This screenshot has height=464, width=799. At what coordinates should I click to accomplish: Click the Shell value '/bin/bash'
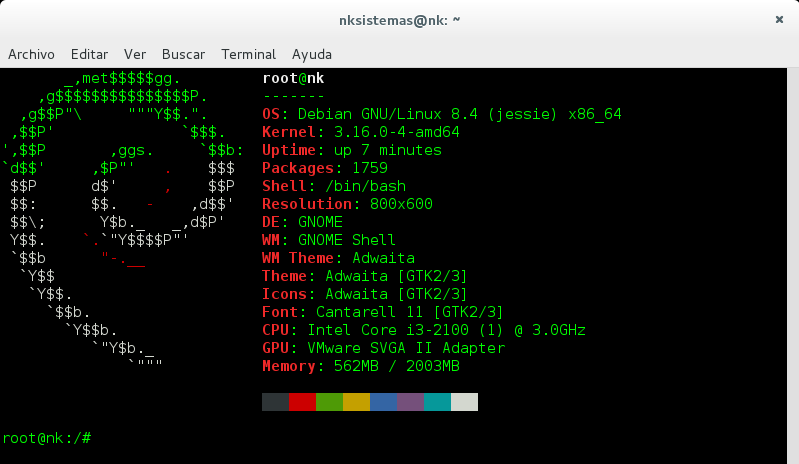(x=365, y=186)
